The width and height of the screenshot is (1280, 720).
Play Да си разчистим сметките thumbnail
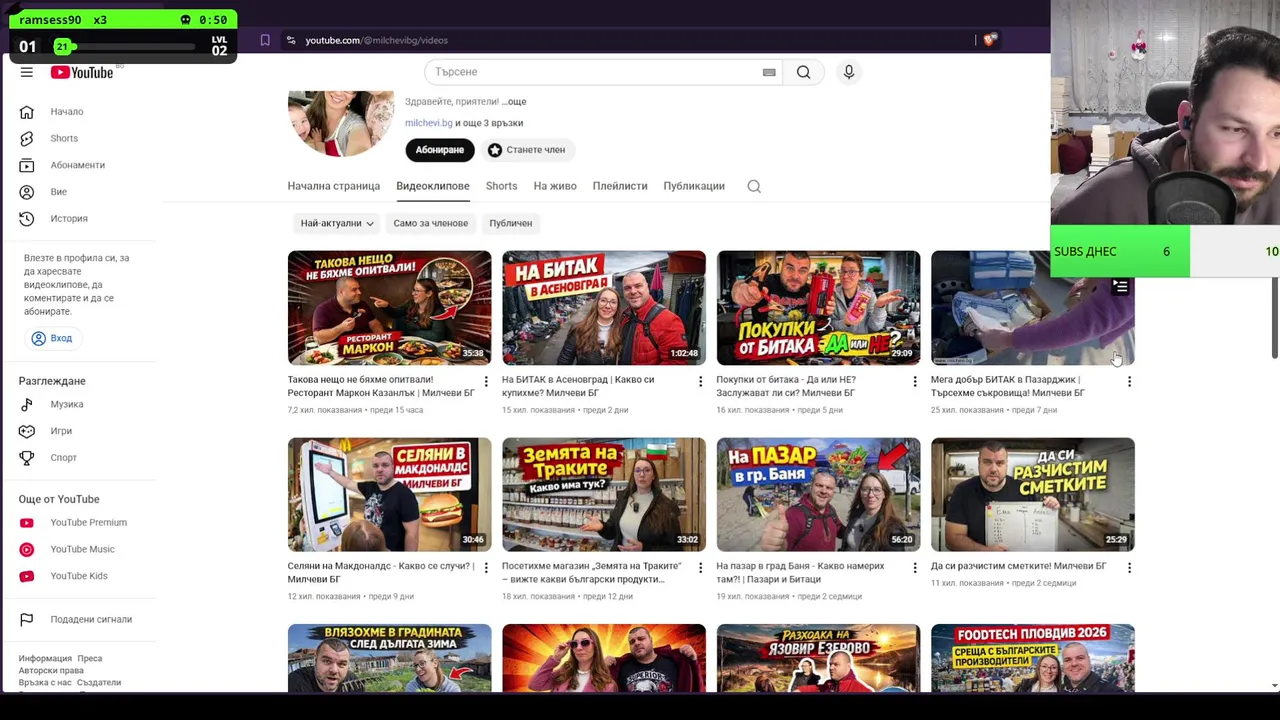[x=1032, y=494]
